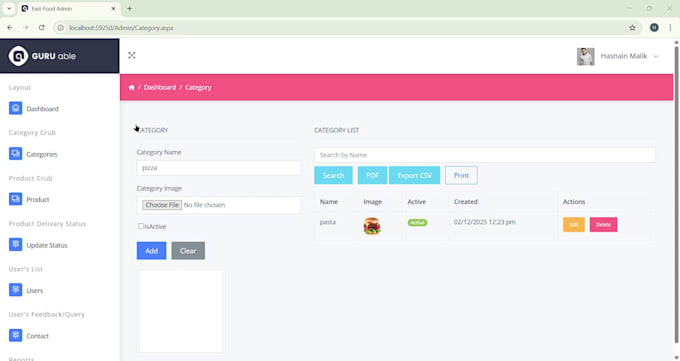The width and height of the screenshot is (680, 361).
Task: Click the image preview box
Action: (181, 311)
